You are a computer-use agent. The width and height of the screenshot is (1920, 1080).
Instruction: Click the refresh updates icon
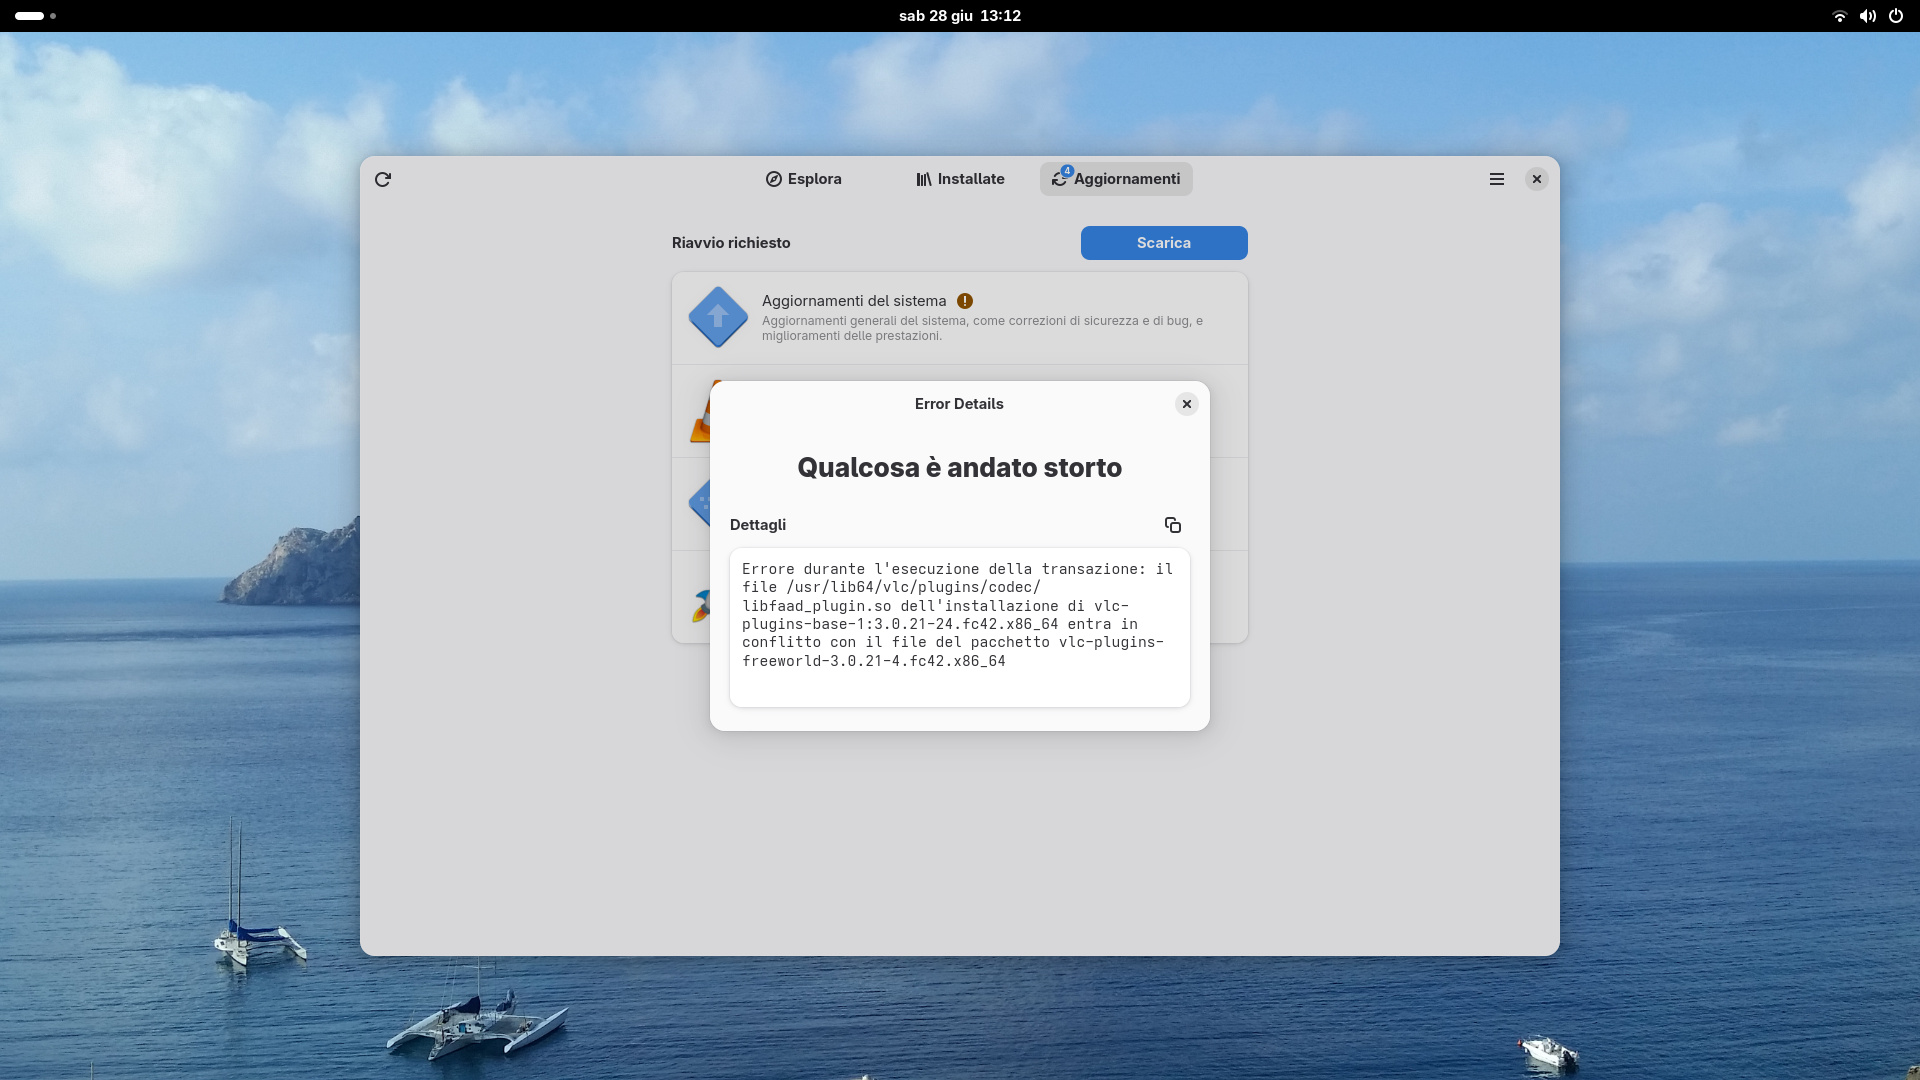coord(383,179)
